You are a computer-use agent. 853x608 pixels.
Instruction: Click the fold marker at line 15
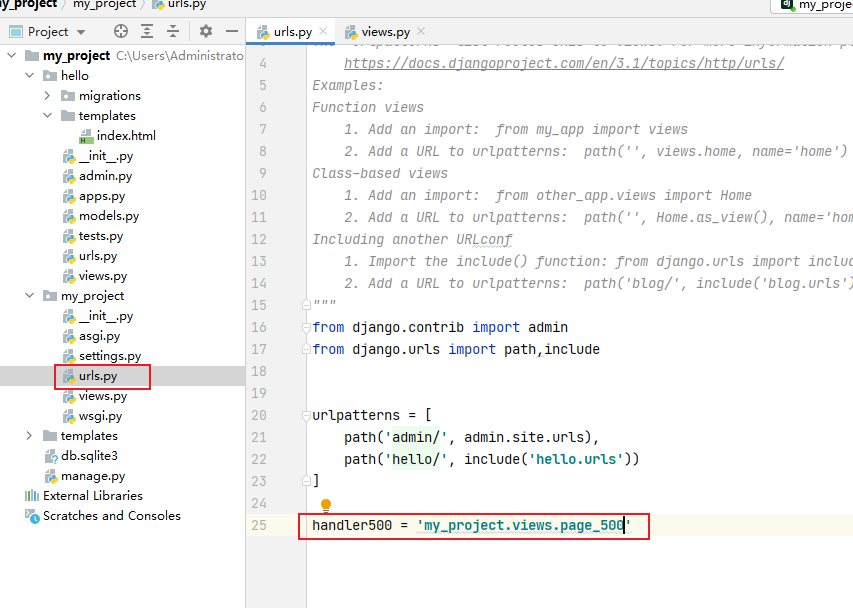point(306,306)
